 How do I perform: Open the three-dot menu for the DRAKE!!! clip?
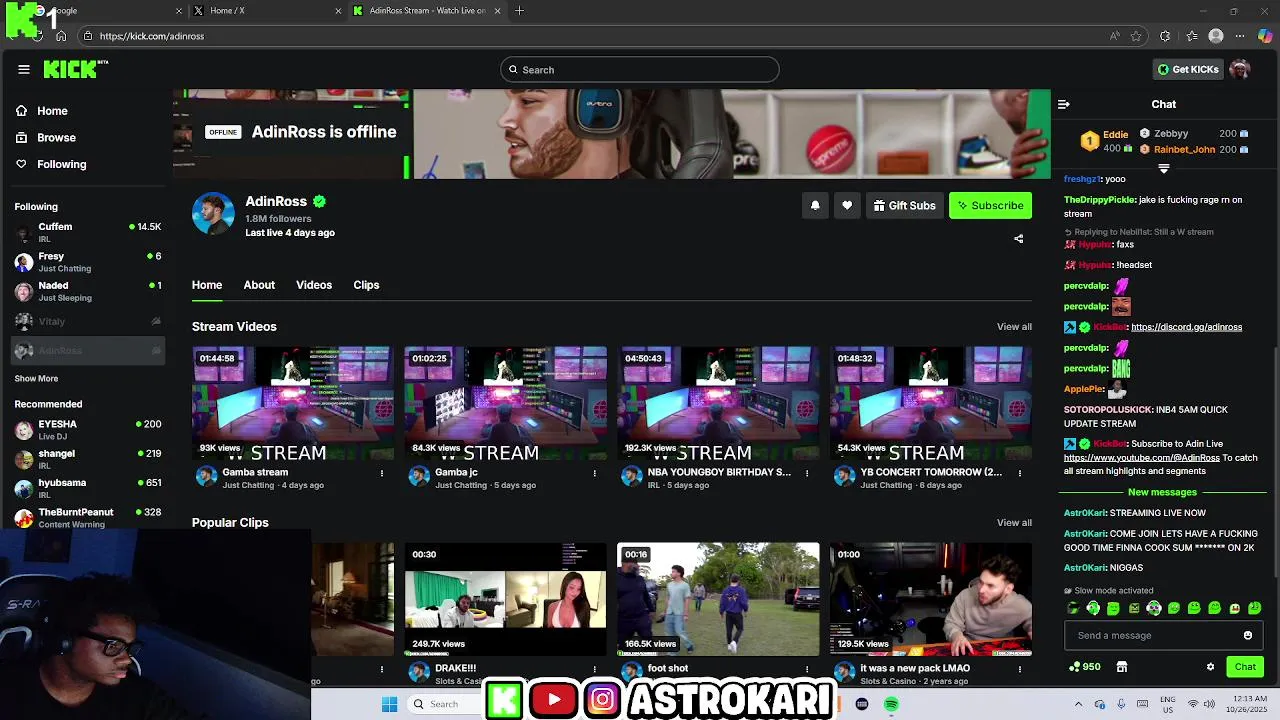point(594,669)
